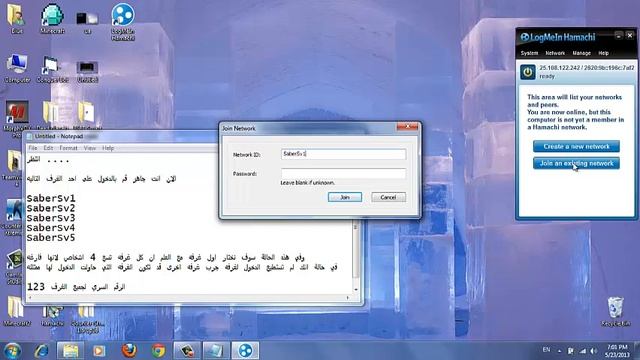The height and width of the screenshot is (360, 640).
Task: Launch Google Chrome from taskbar
Action: click(x=158, y=351)
